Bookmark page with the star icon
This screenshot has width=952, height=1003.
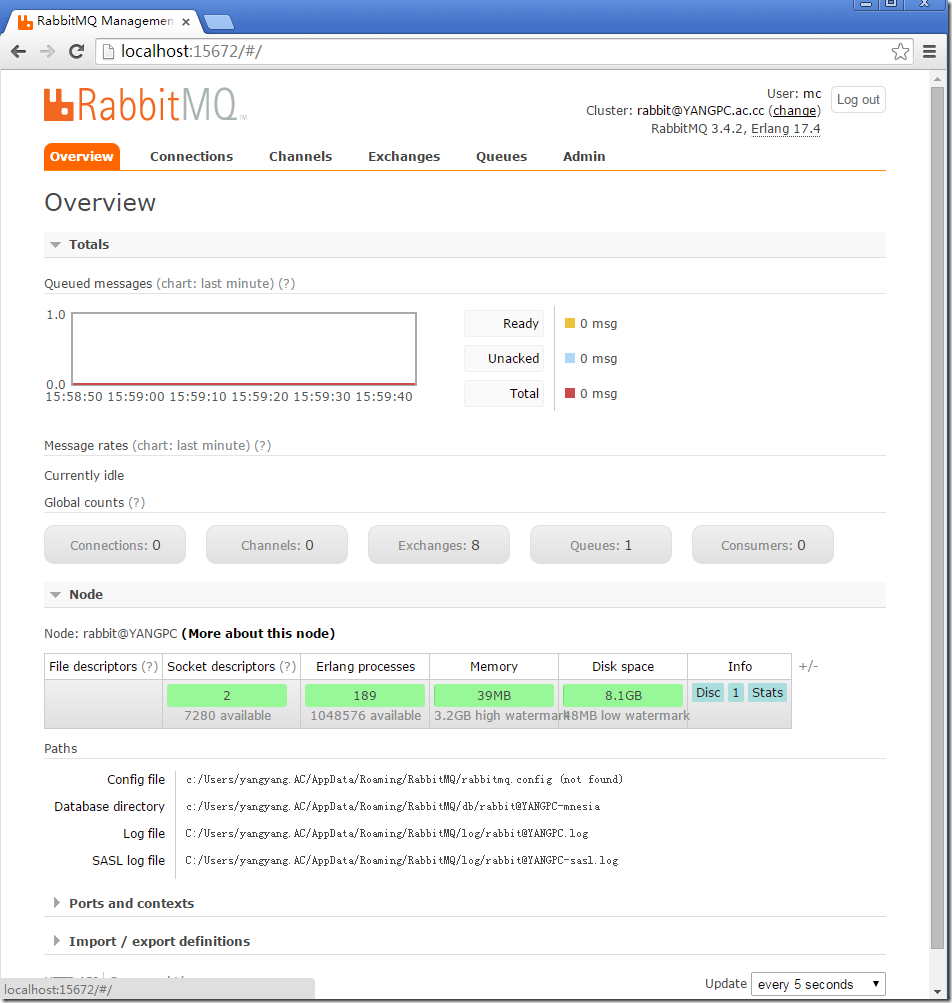[x=900, y=52]
